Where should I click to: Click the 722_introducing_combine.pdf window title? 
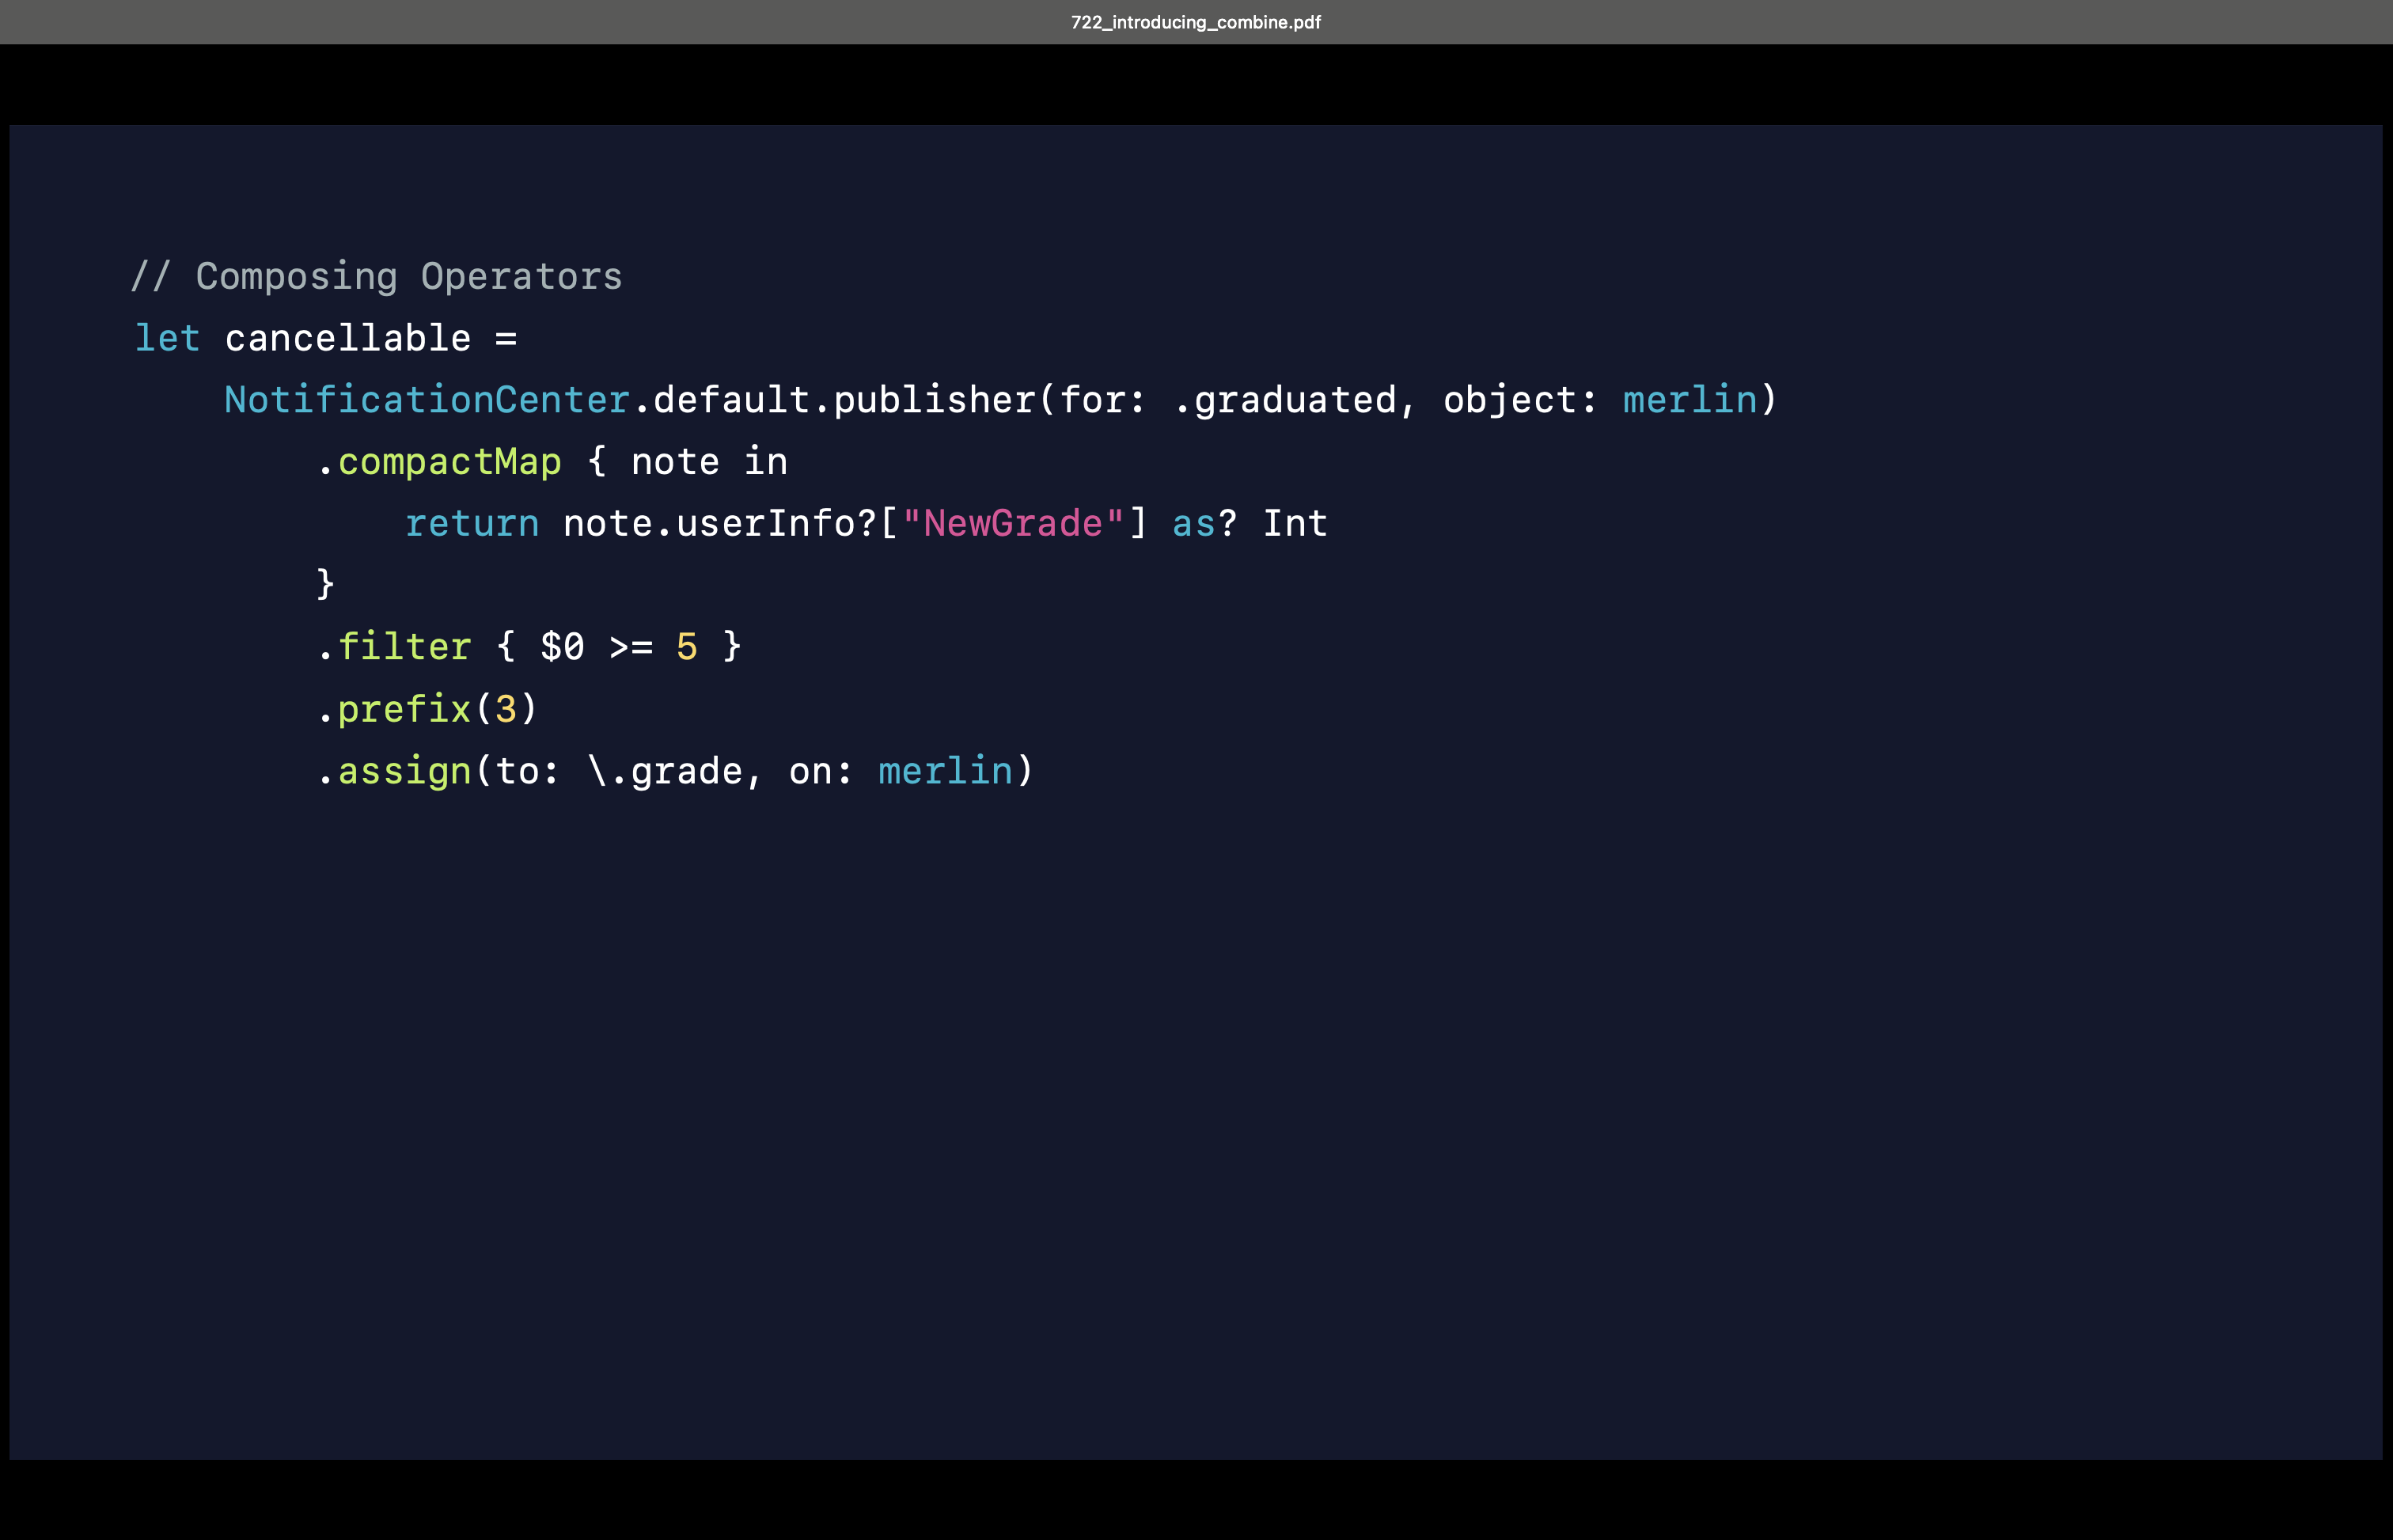1195,22
